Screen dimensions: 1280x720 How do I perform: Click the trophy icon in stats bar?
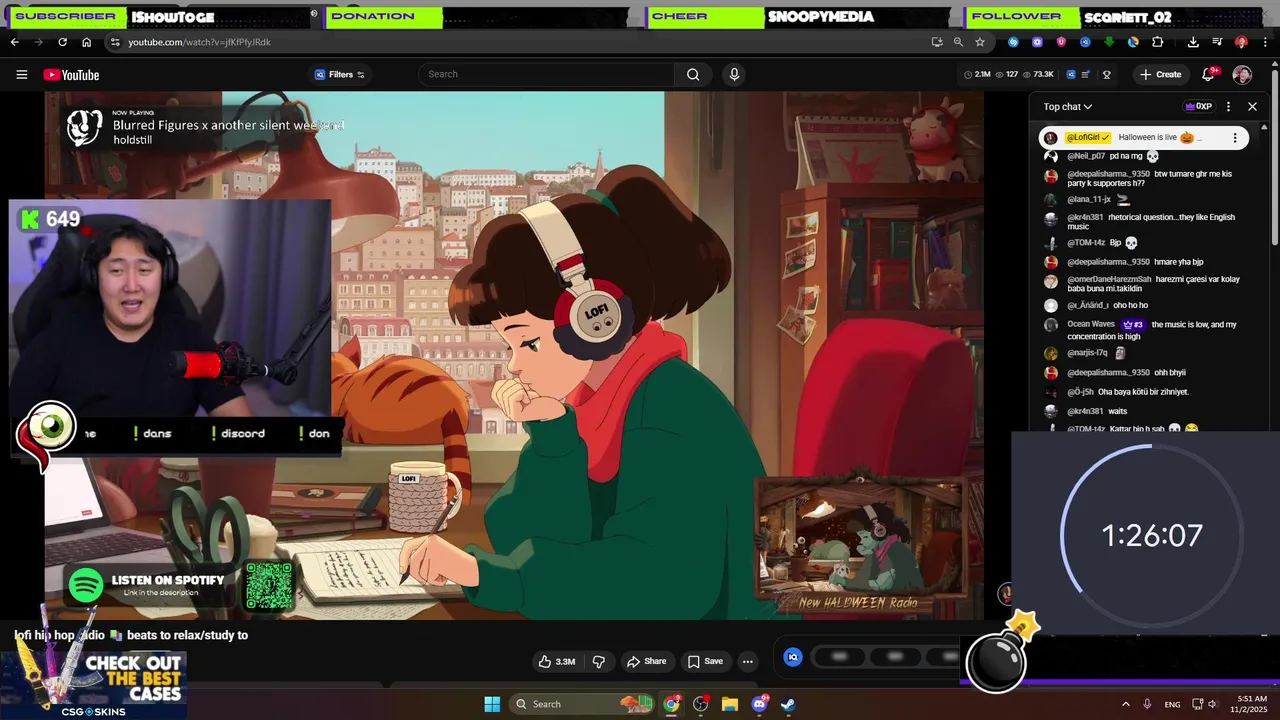click(1106, 74)
